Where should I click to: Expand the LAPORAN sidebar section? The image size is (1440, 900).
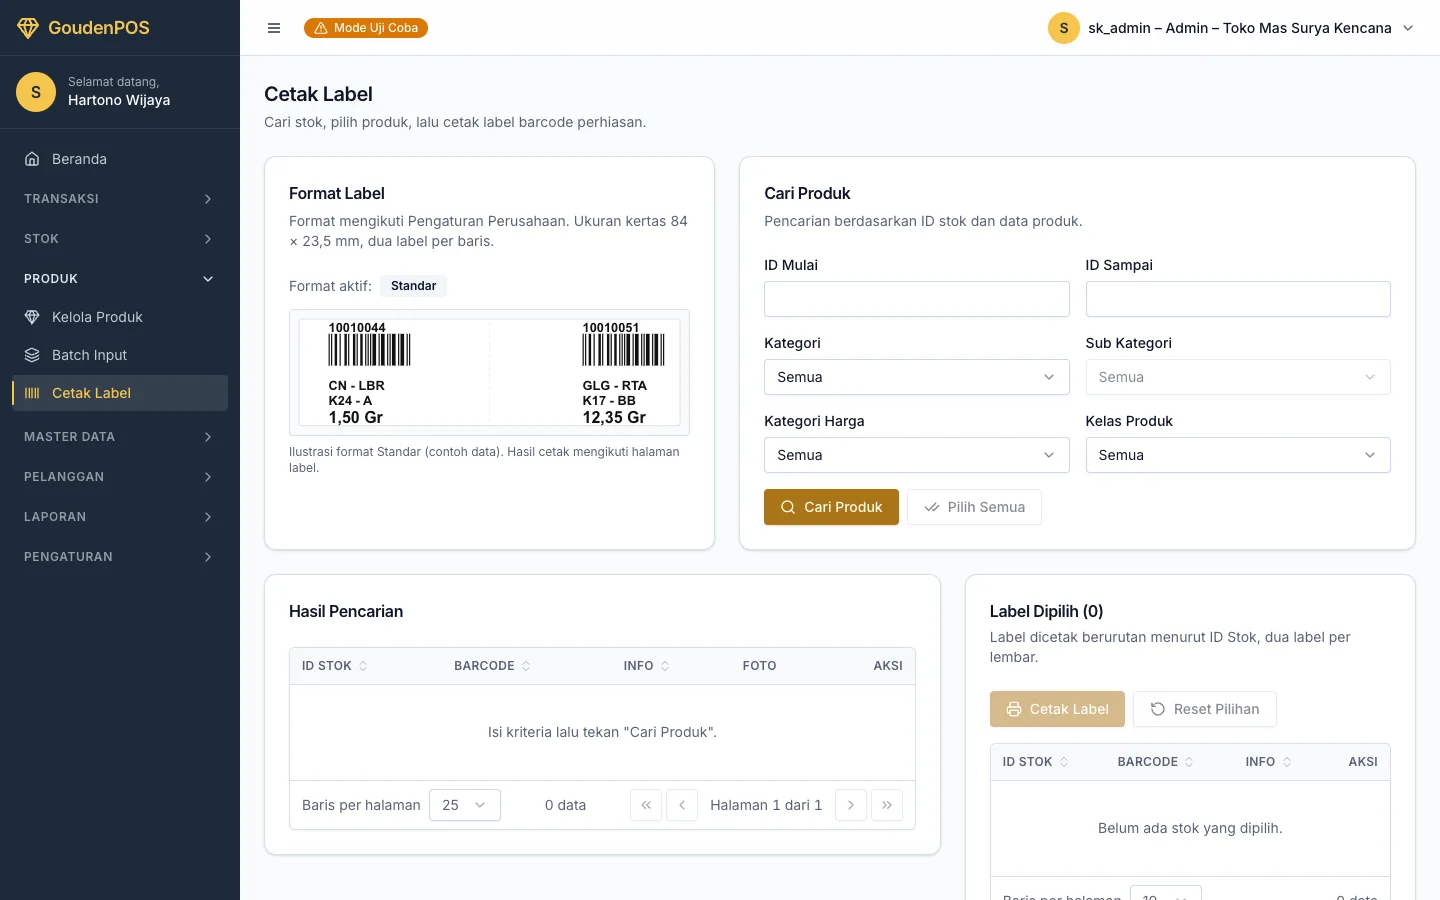point(120,517)
